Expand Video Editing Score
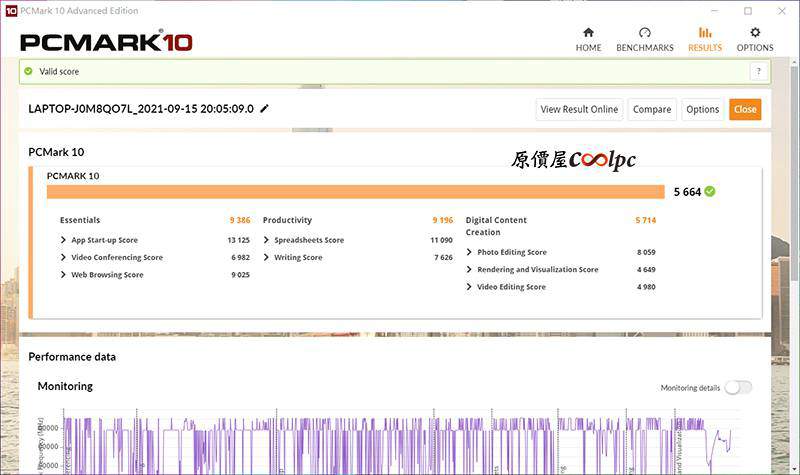The width and height of the screenshot is (800, 475). click(x=469, y=287)
